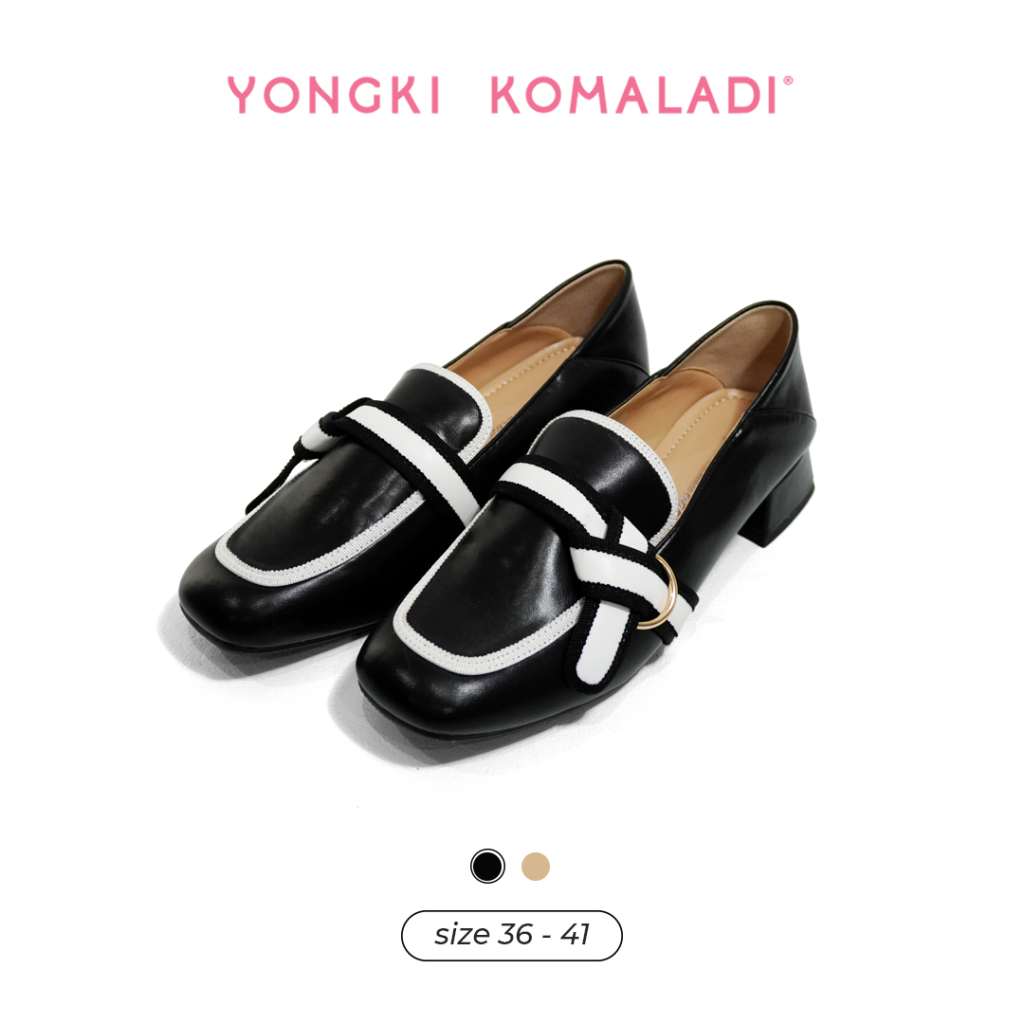Choose the beige color swatch
The image size is (1024, 1024).
pos(536,866)
